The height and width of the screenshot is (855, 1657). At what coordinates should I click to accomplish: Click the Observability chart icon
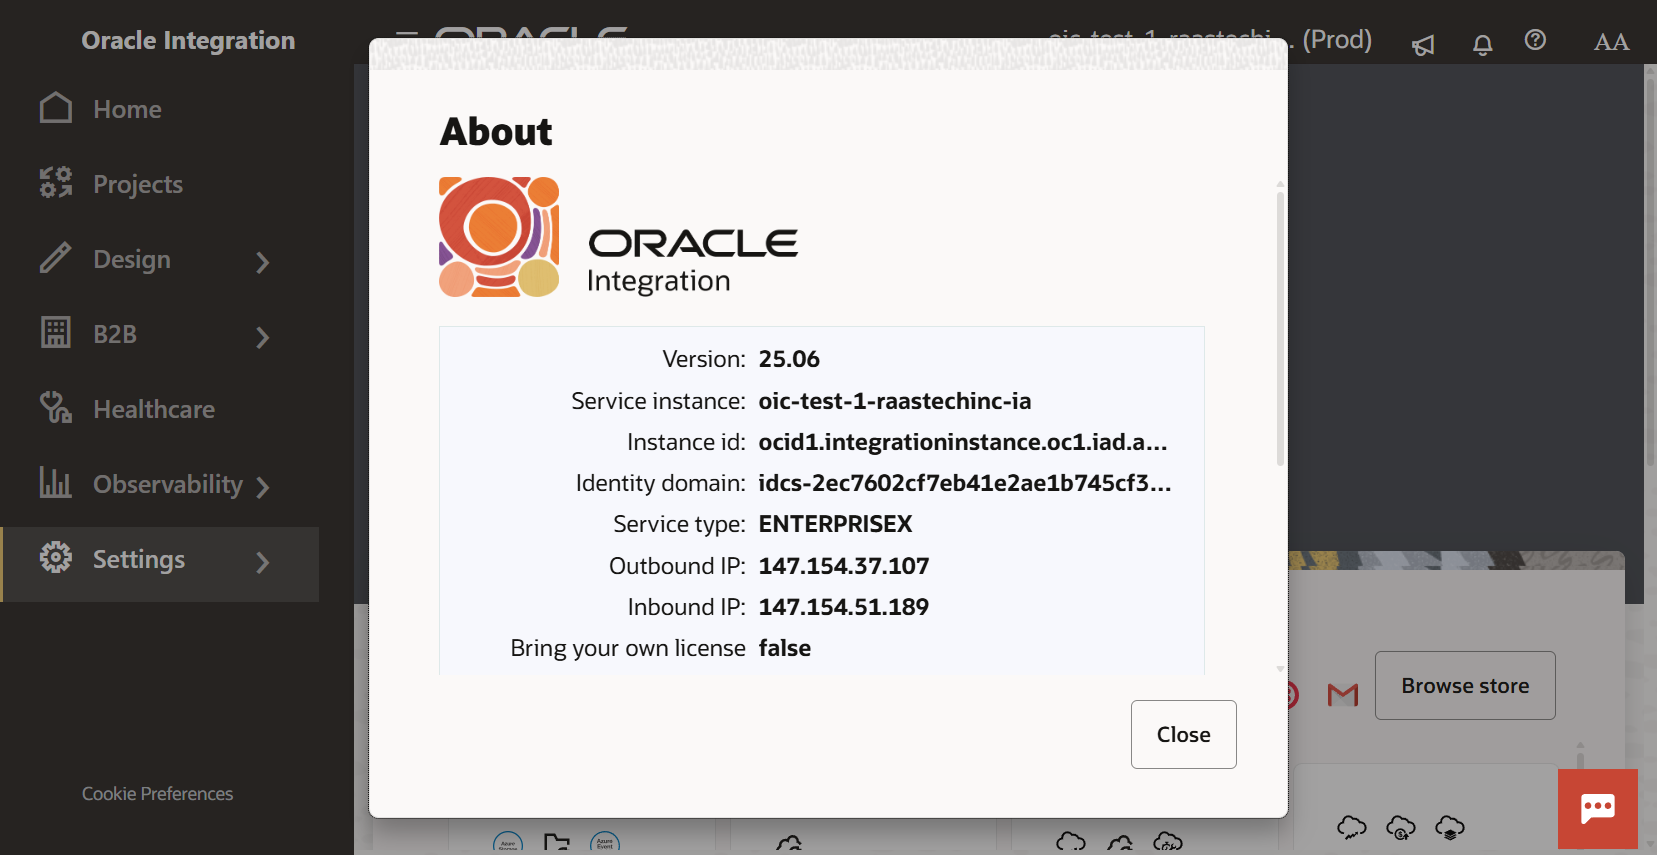coord(56,483)
